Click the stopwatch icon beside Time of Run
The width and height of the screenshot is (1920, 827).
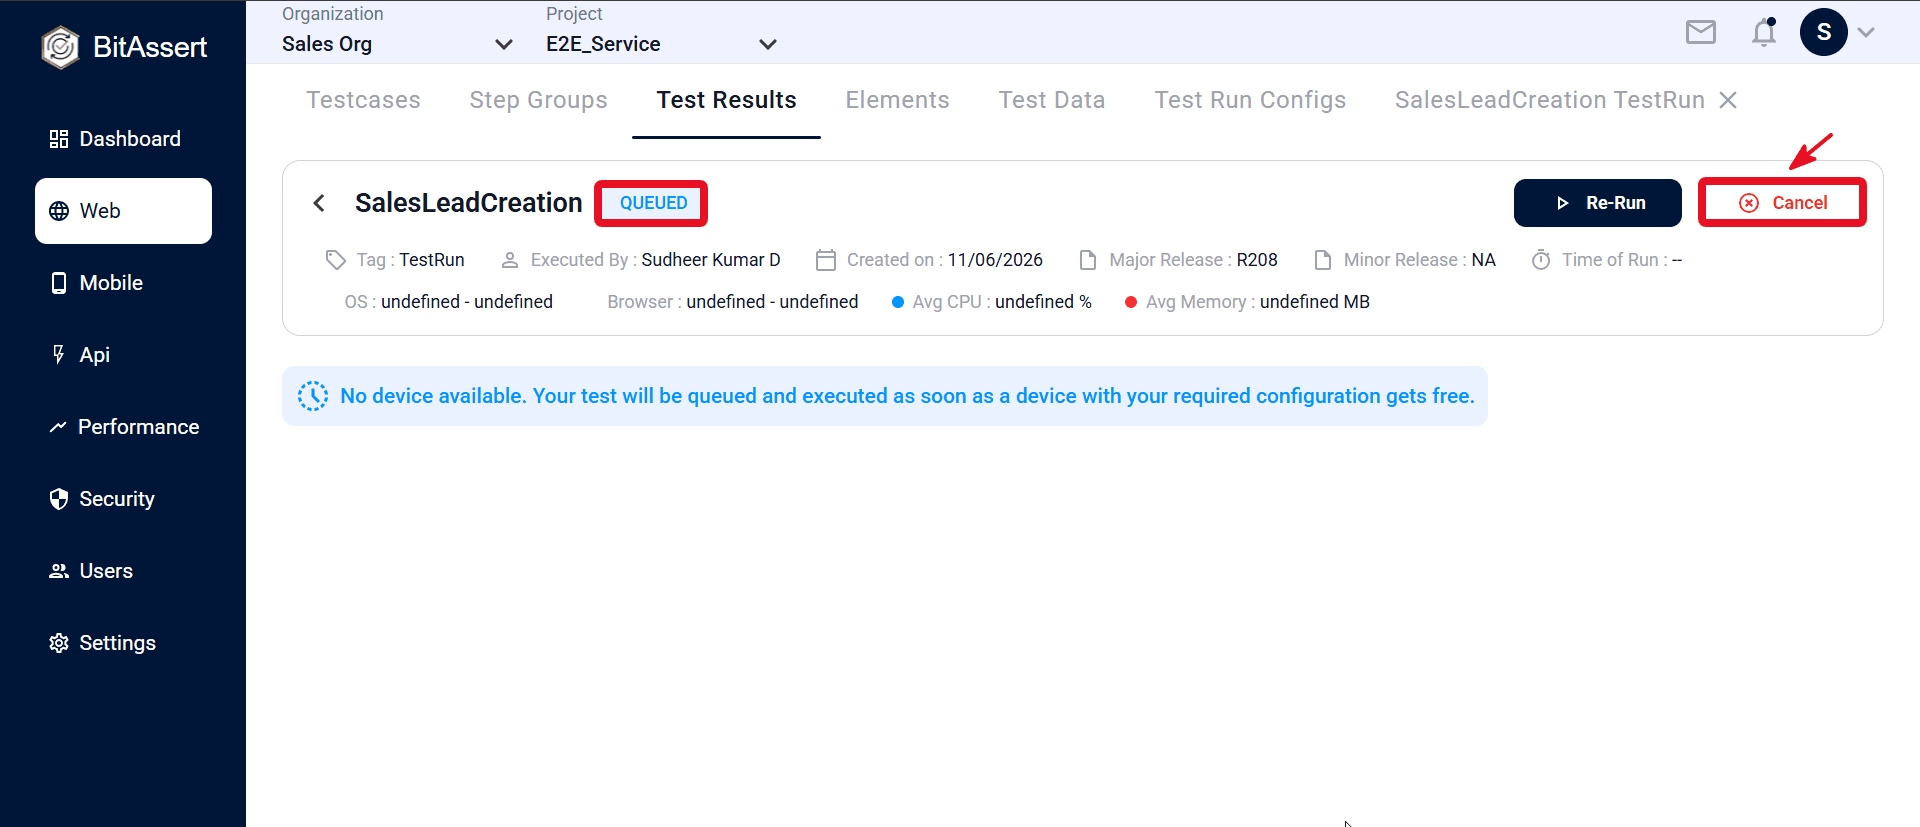click(1541, 260)
